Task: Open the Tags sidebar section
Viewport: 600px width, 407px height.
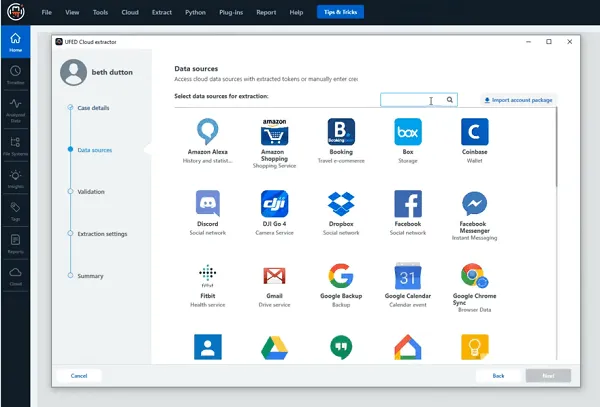Action: 15,212
